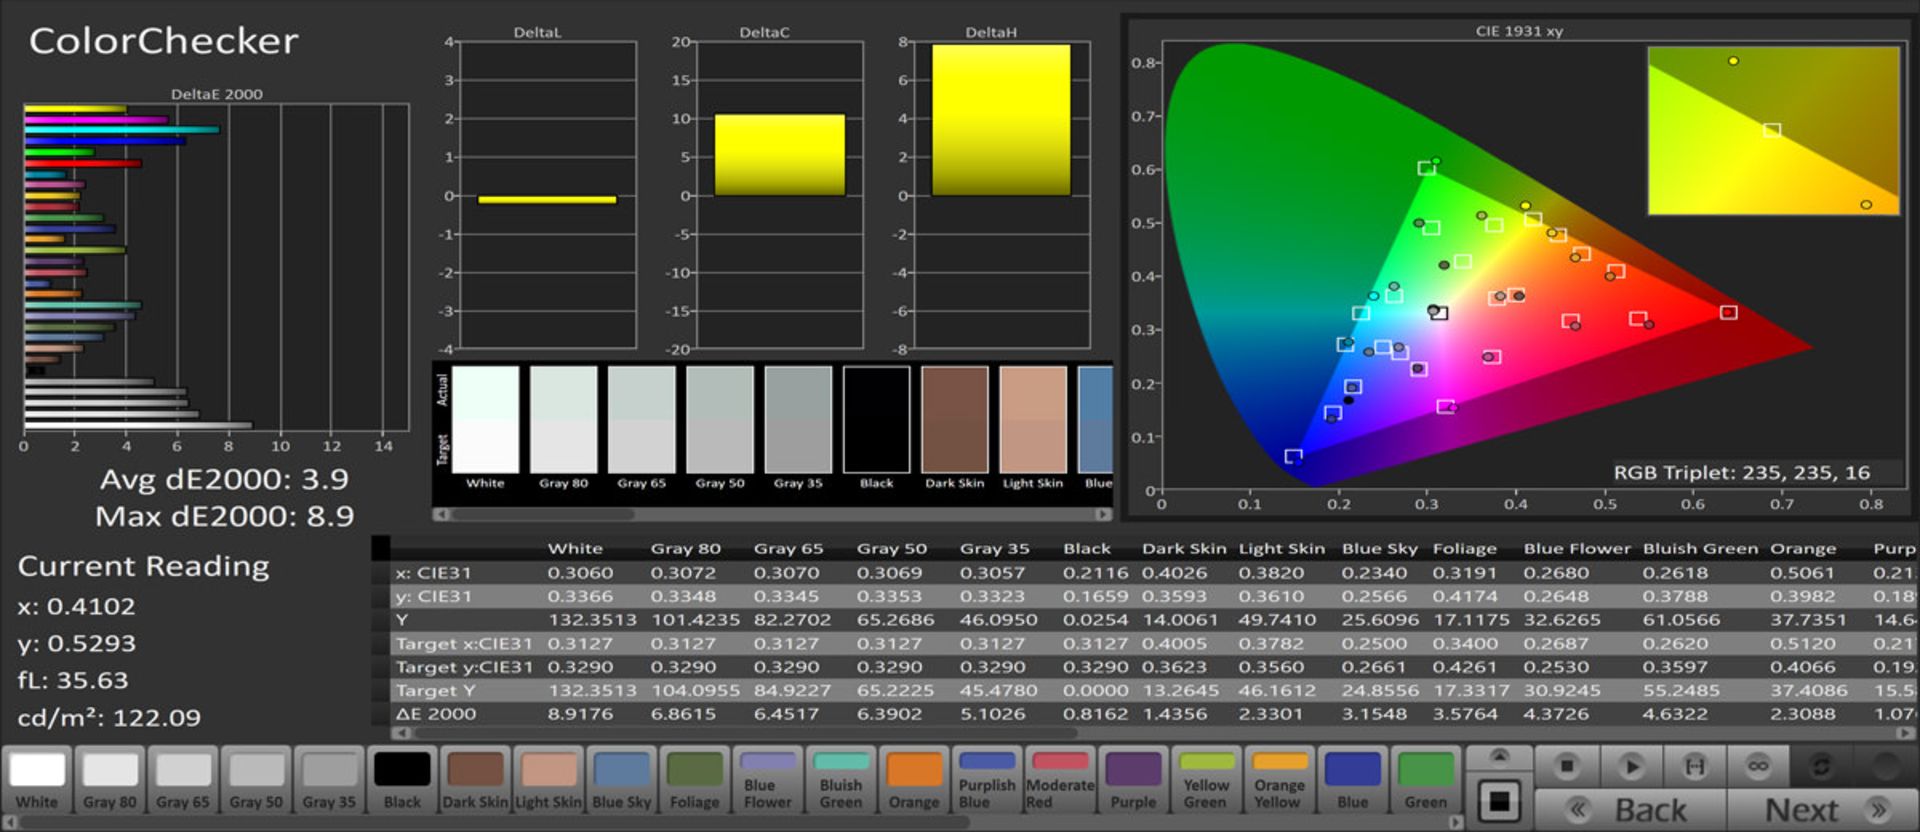Expand the panel with the up arrow above the pattern icon
Screen dimensions: 1920x832
[x=1499, y=757]
